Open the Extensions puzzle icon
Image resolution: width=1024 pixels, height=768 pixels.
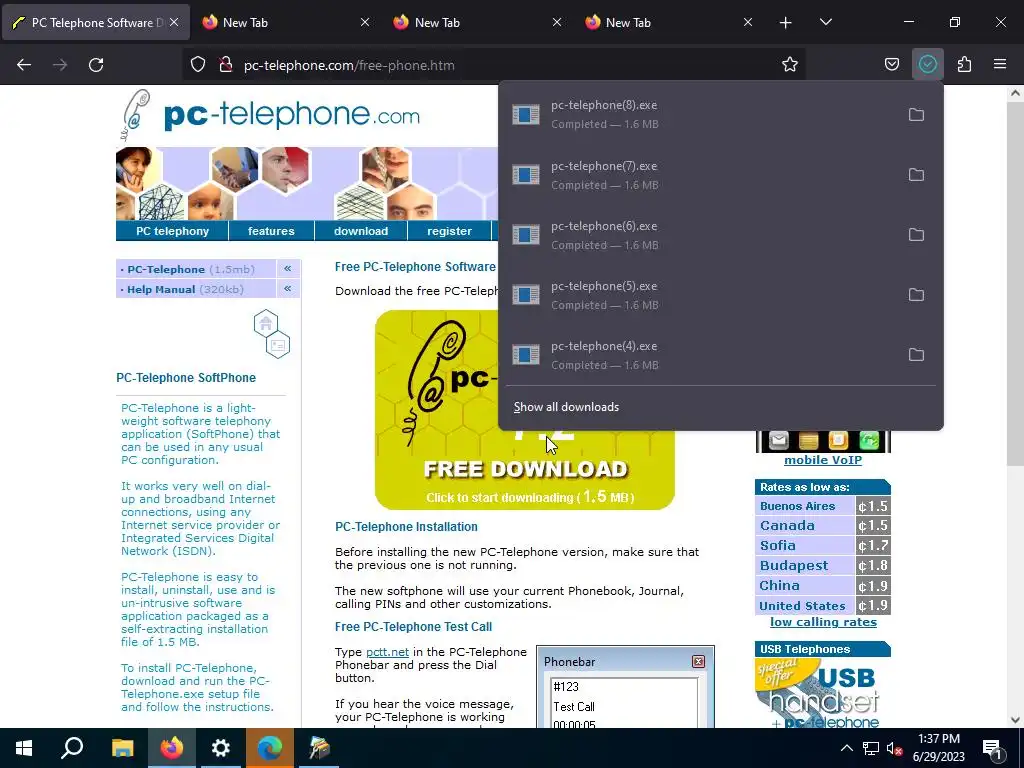[964, 65]
